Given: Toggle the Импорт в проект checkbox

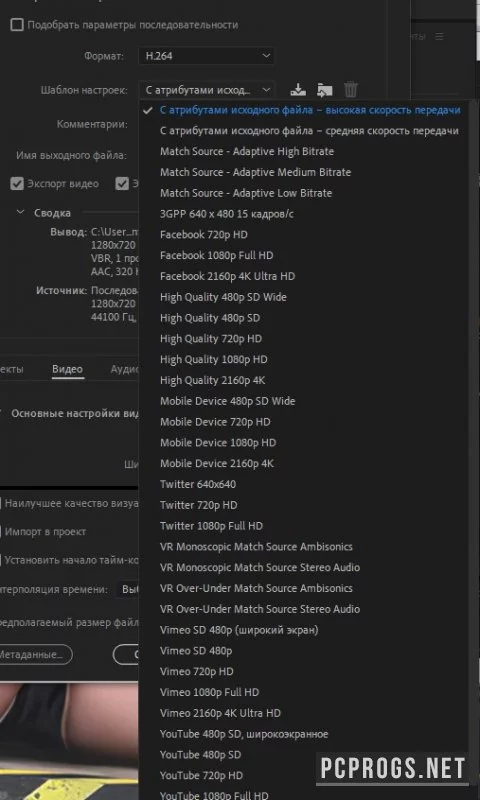Looking at the screenshot, I should (x=1, y=532).
